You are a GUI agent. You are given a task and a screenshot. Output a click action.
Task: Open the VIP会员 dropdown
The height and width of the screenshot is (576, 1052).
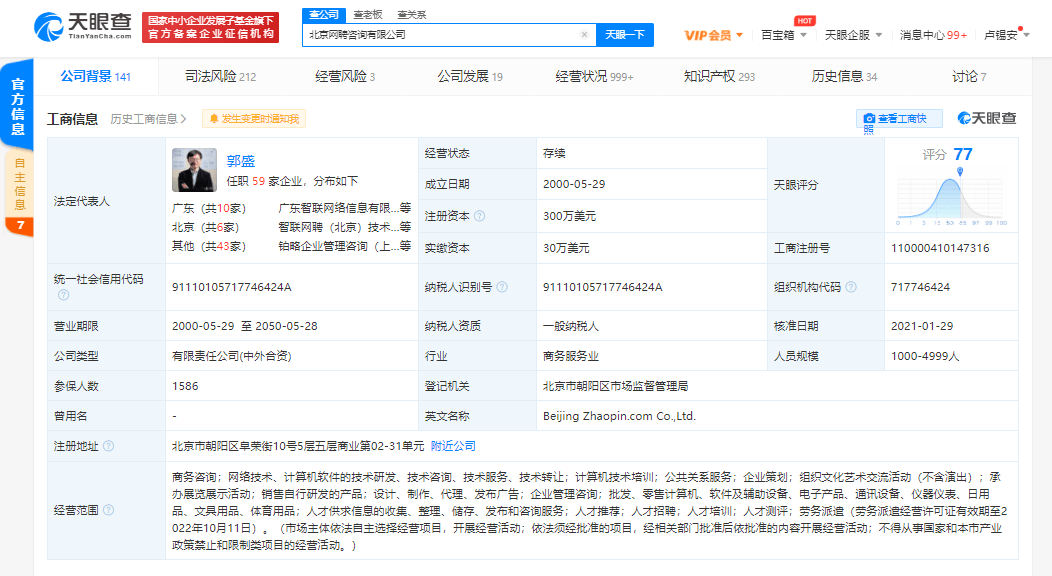point(713,36)
